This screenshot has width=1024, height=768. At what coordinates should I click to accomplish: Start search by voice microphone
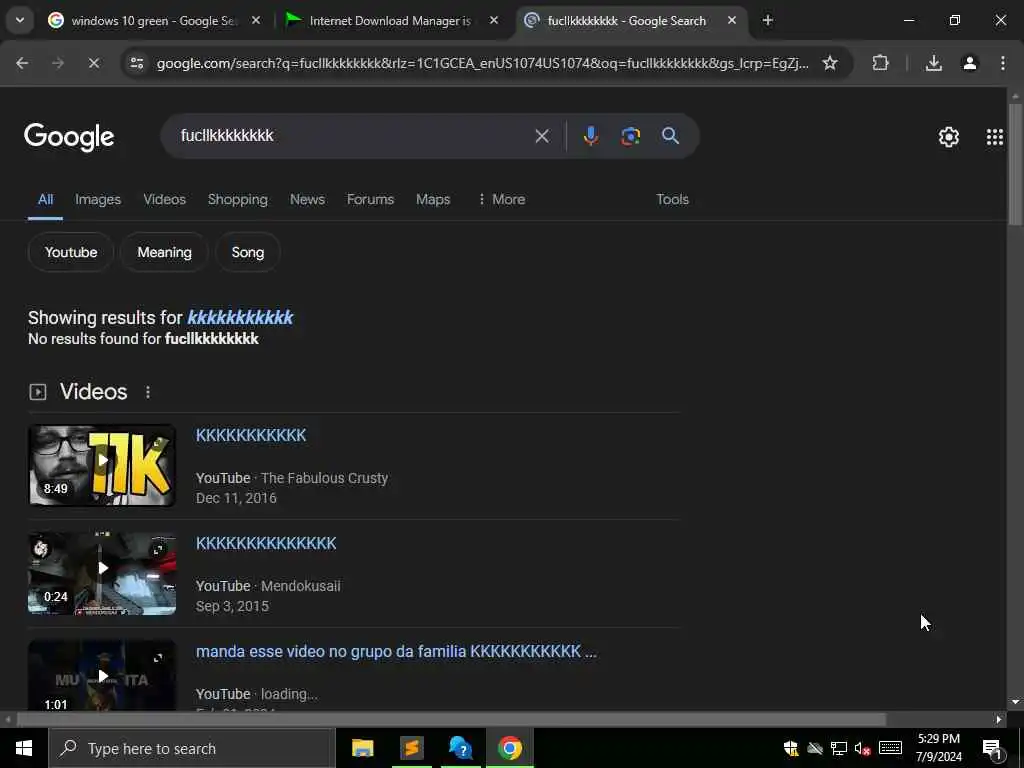(590, 136)
